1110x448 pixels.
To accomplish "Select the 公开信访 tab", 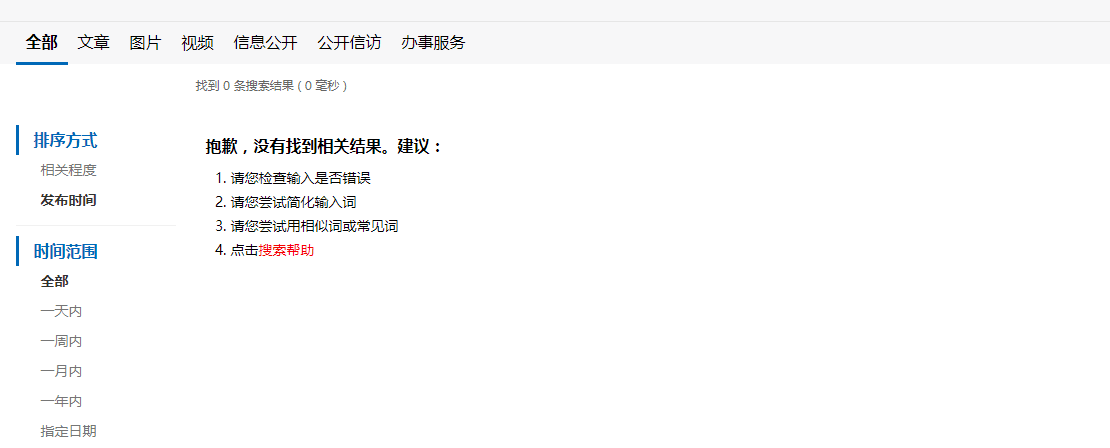I will (349, 42).
